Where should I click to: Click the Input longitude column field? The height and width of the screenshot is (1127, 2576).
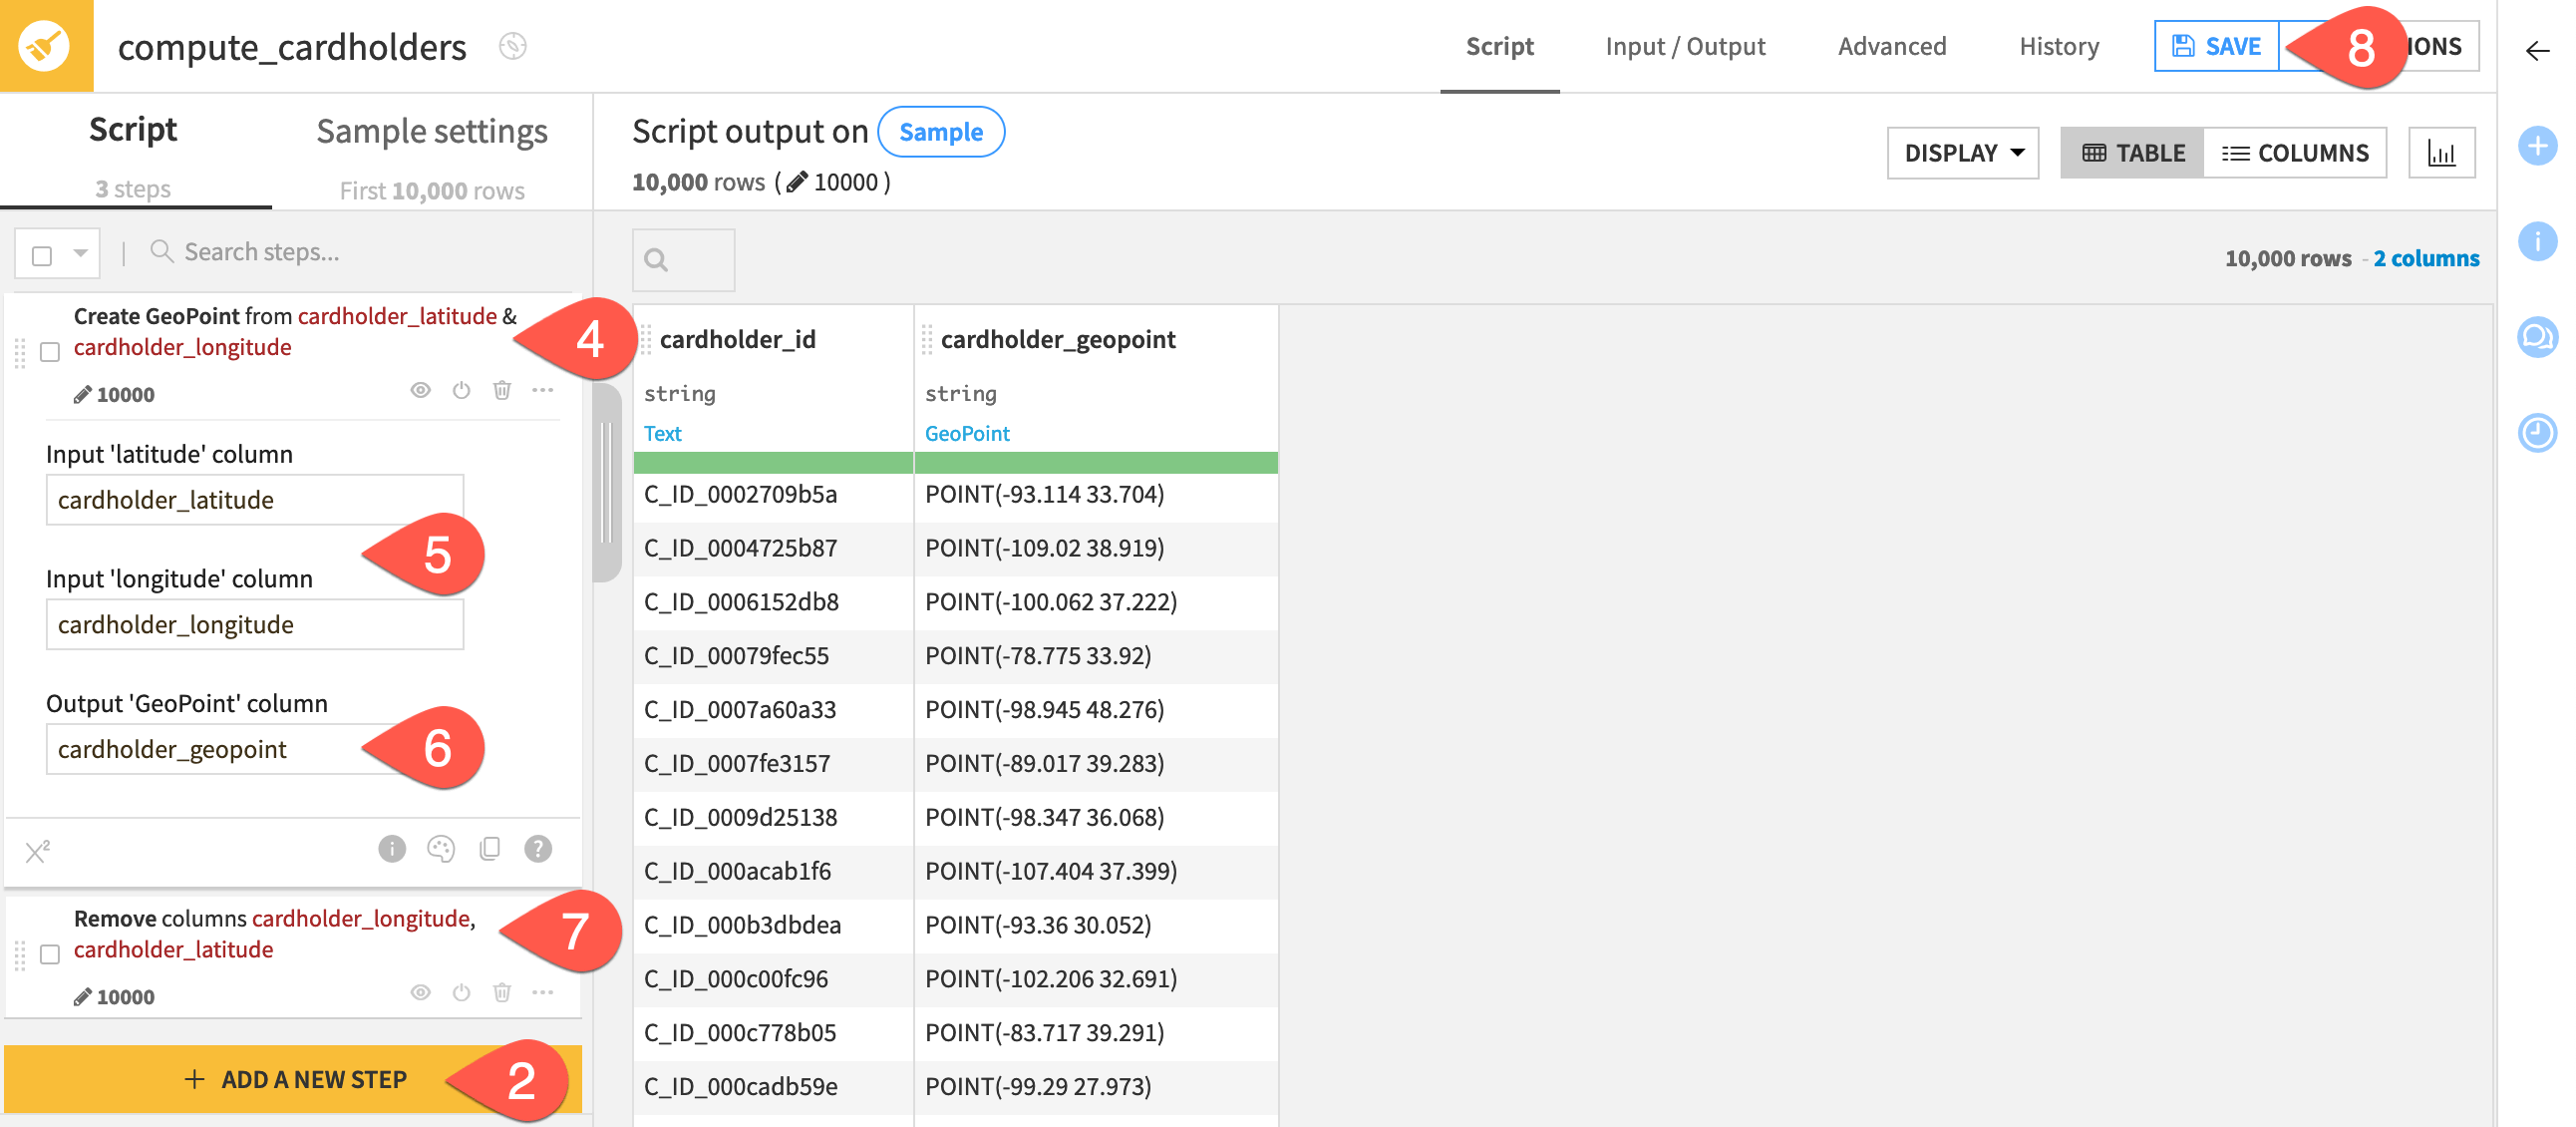coord(255,625)
